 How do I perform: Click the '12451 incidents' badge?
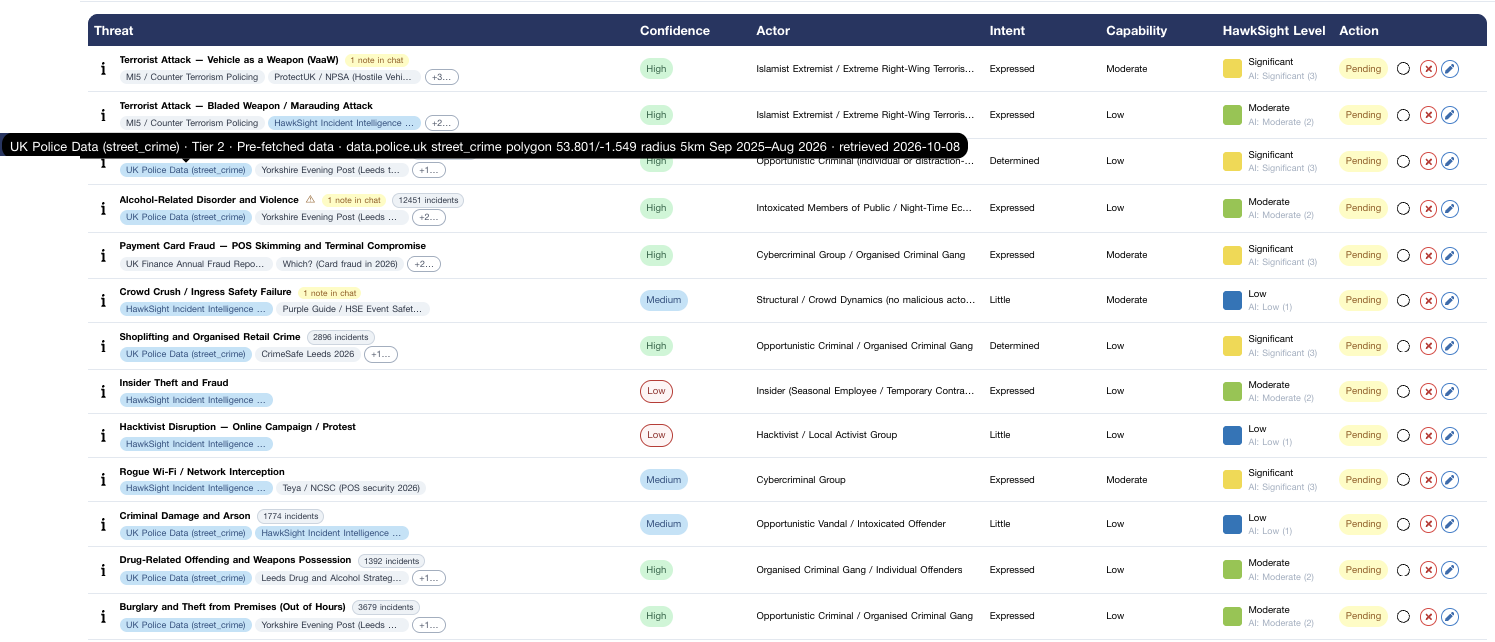[x=428, y=200]
